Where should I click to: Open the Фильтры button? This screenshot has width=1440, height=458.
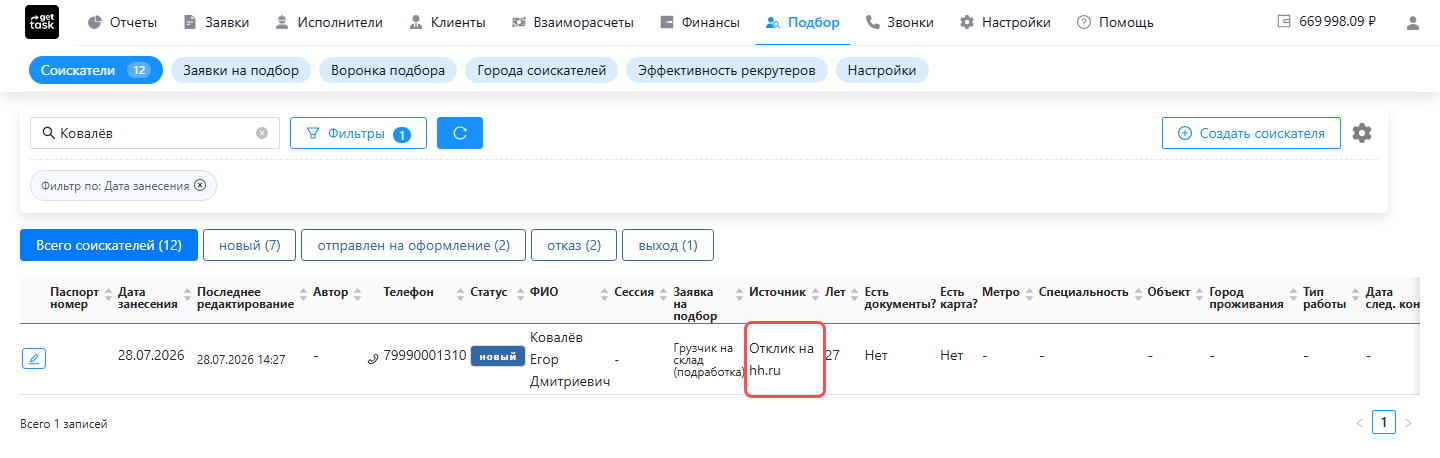pos(358,133)
